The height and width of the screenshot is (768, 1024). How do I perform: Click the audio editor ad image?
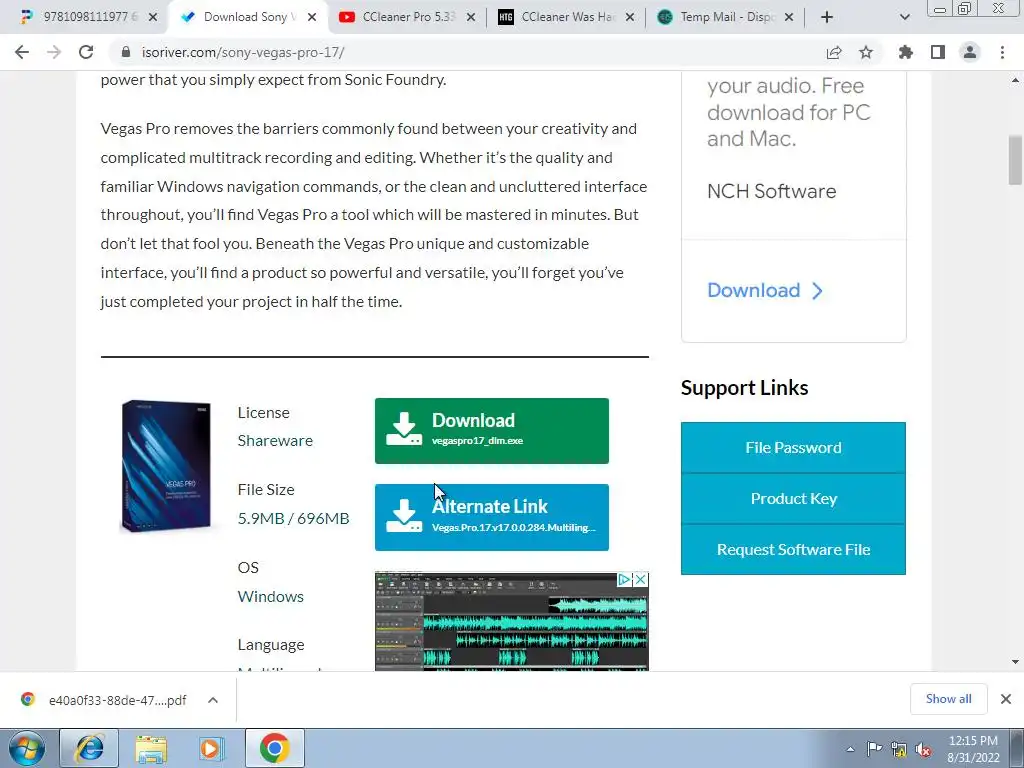click(x=511, y=622)
